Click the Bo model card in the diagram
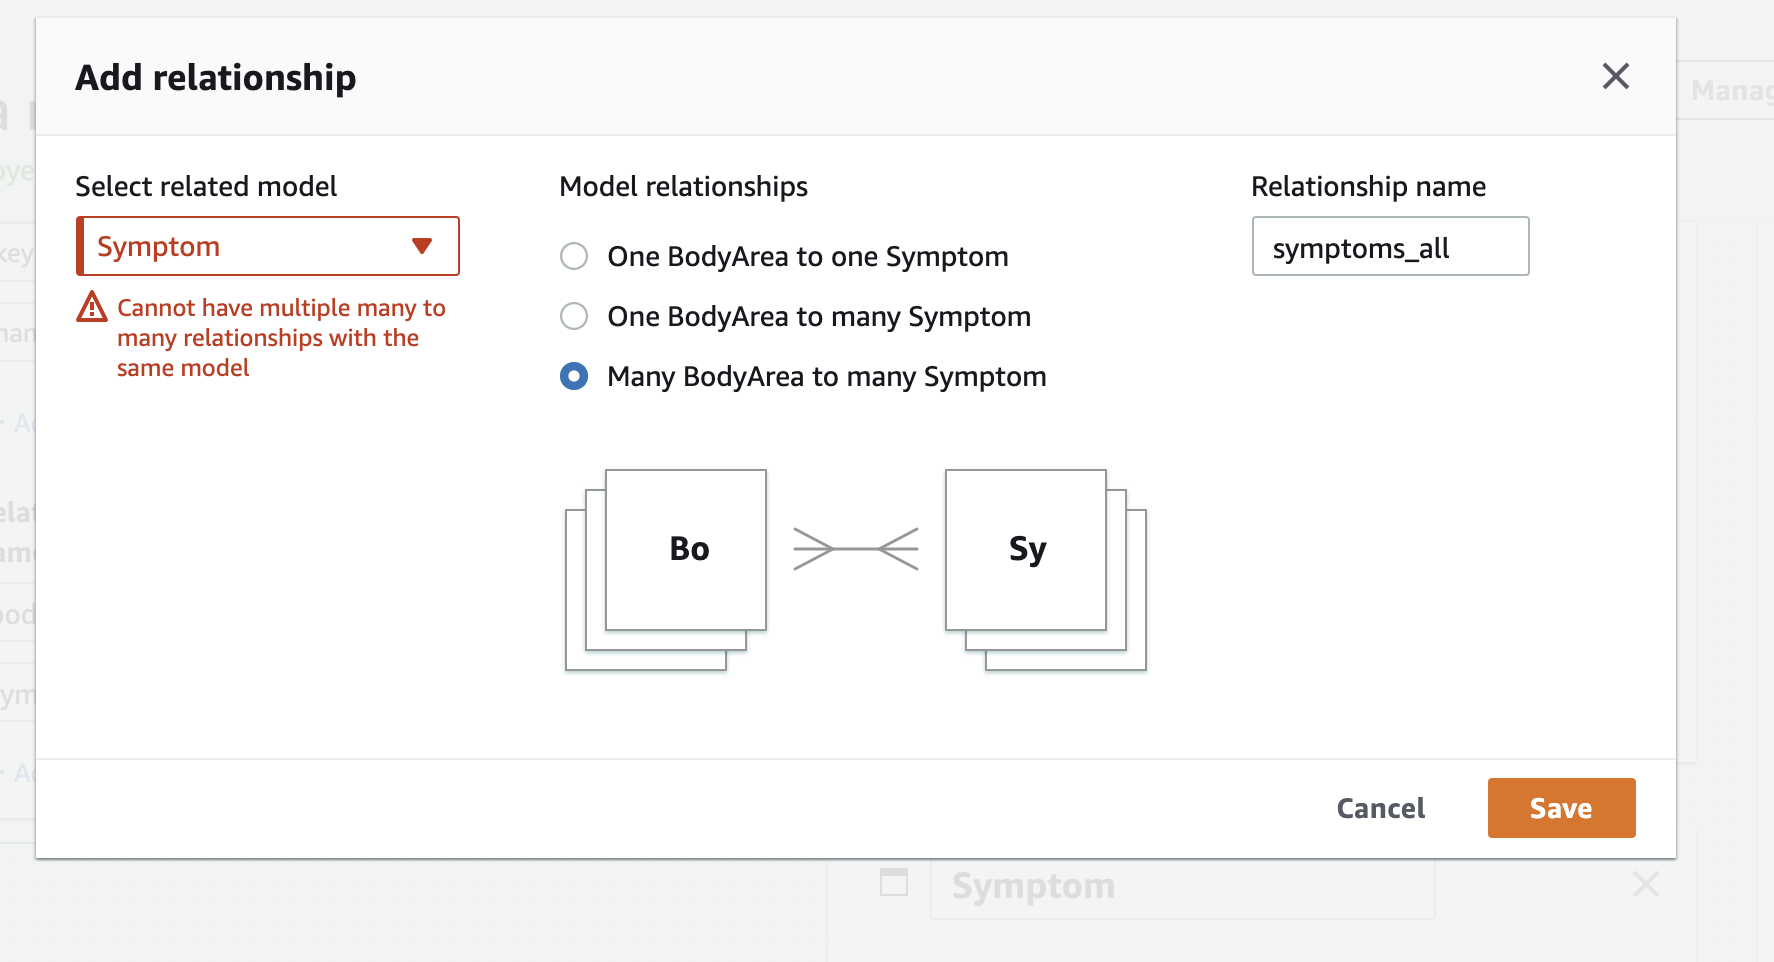1774x962 pixels. pos(688,549)
